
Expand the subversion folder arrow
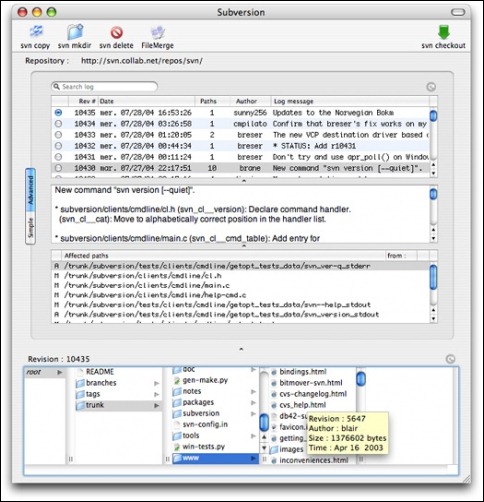coord(253,413)
